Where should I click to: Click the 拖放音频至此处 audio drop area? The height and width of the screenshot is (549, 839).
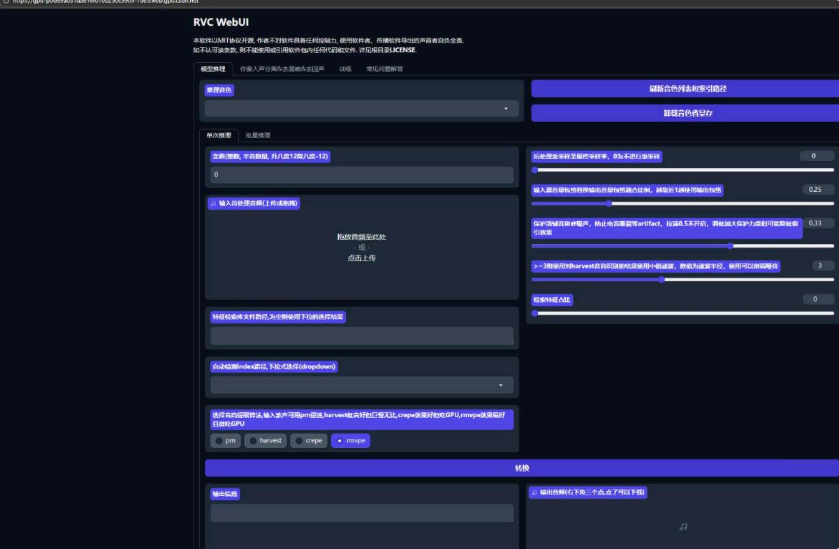362,247
